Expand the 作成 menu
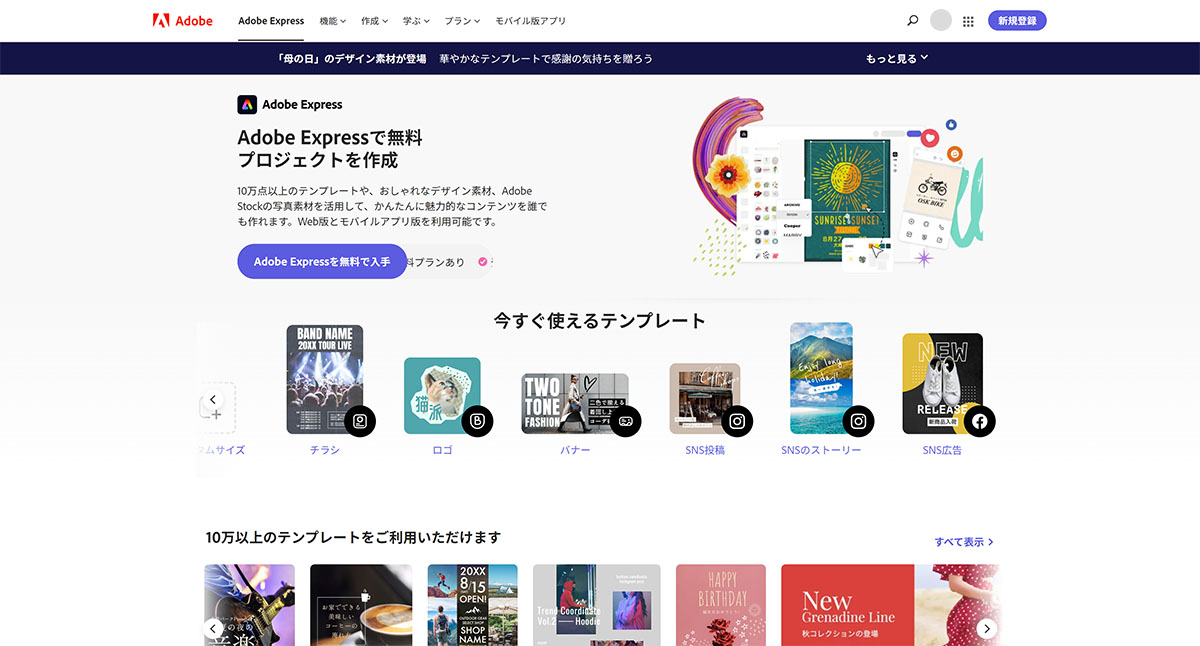1200x646 pixels. pos(375,20)
